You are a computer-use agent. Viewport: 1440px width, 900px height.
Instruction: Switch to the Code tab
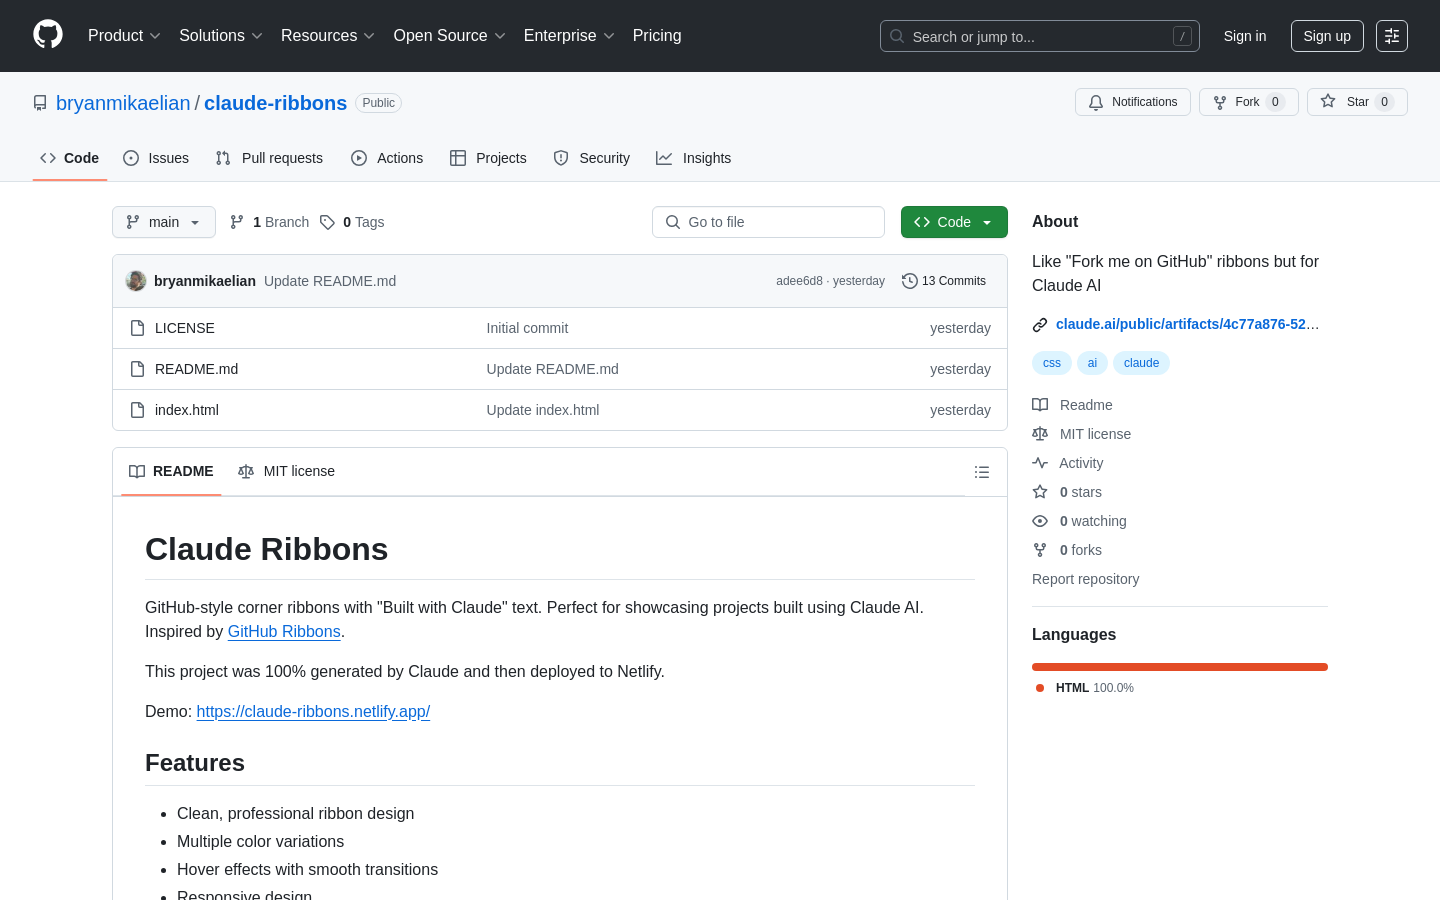(70, 158)
